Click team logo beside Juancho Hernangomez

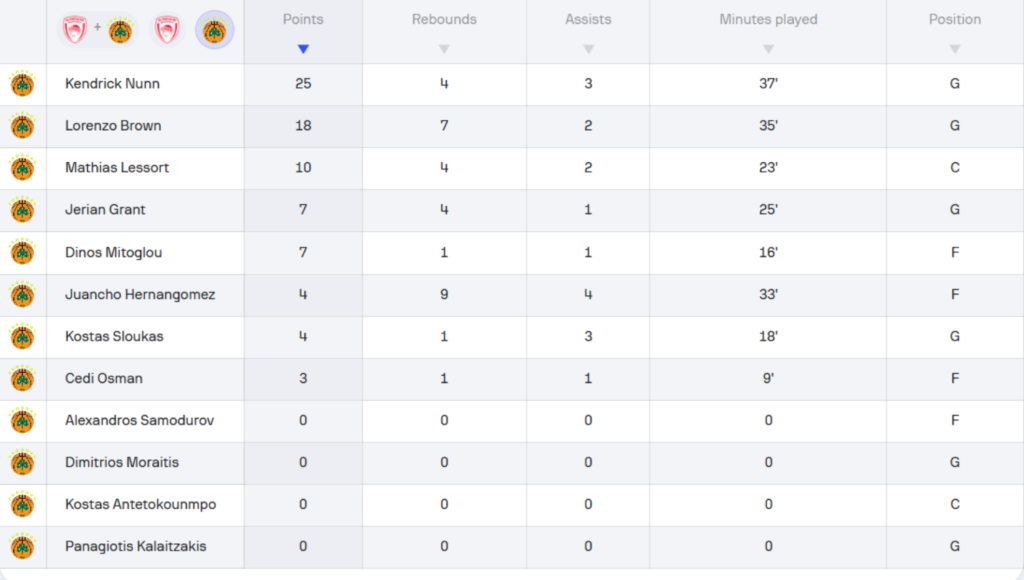tap(22, 294)
